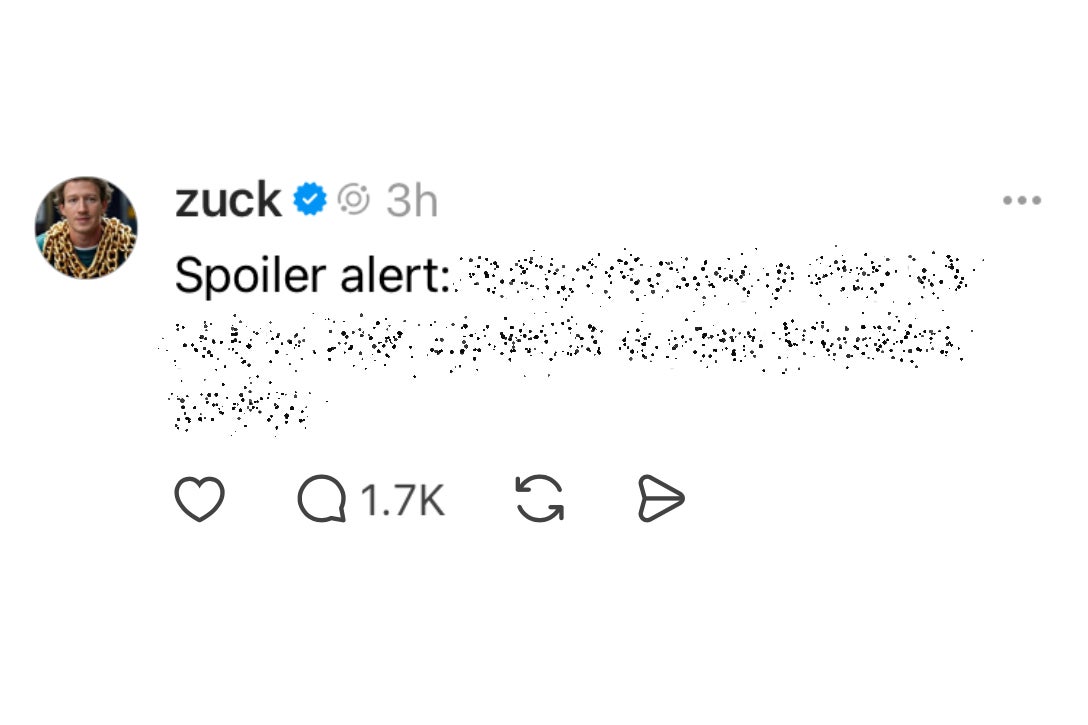Open zuck's profile picture avatar
1088x725 pixels.
click(86, 228)
